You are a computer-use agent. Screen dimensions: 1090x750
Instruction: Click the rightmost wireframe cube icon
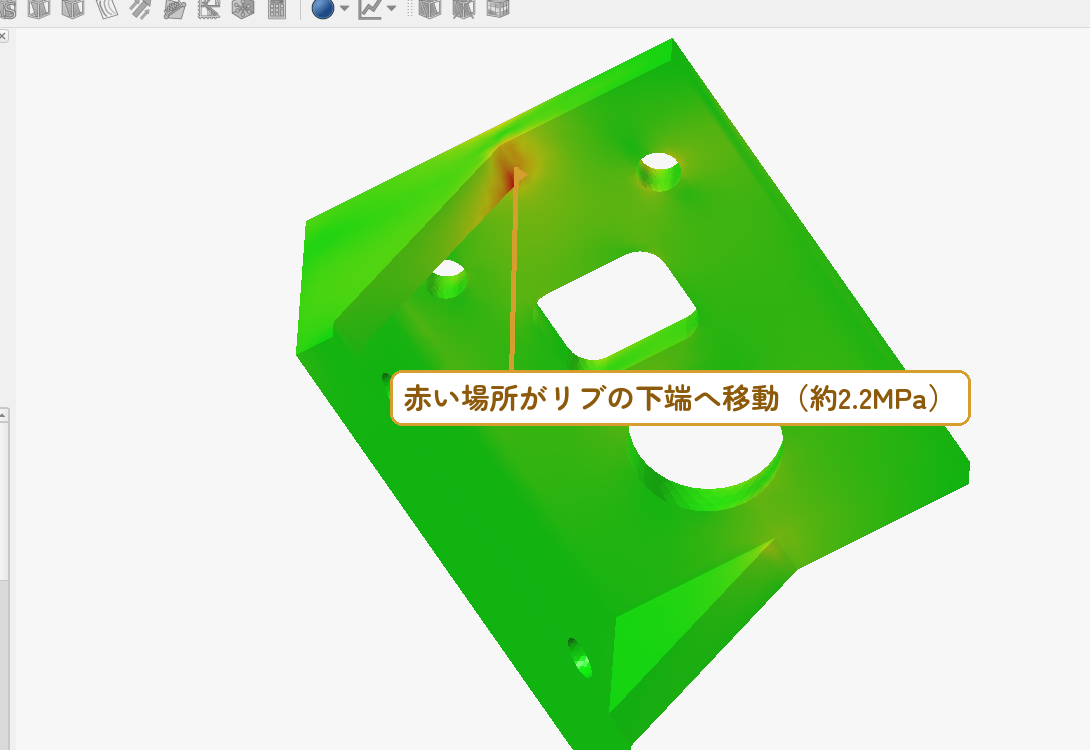498,8
